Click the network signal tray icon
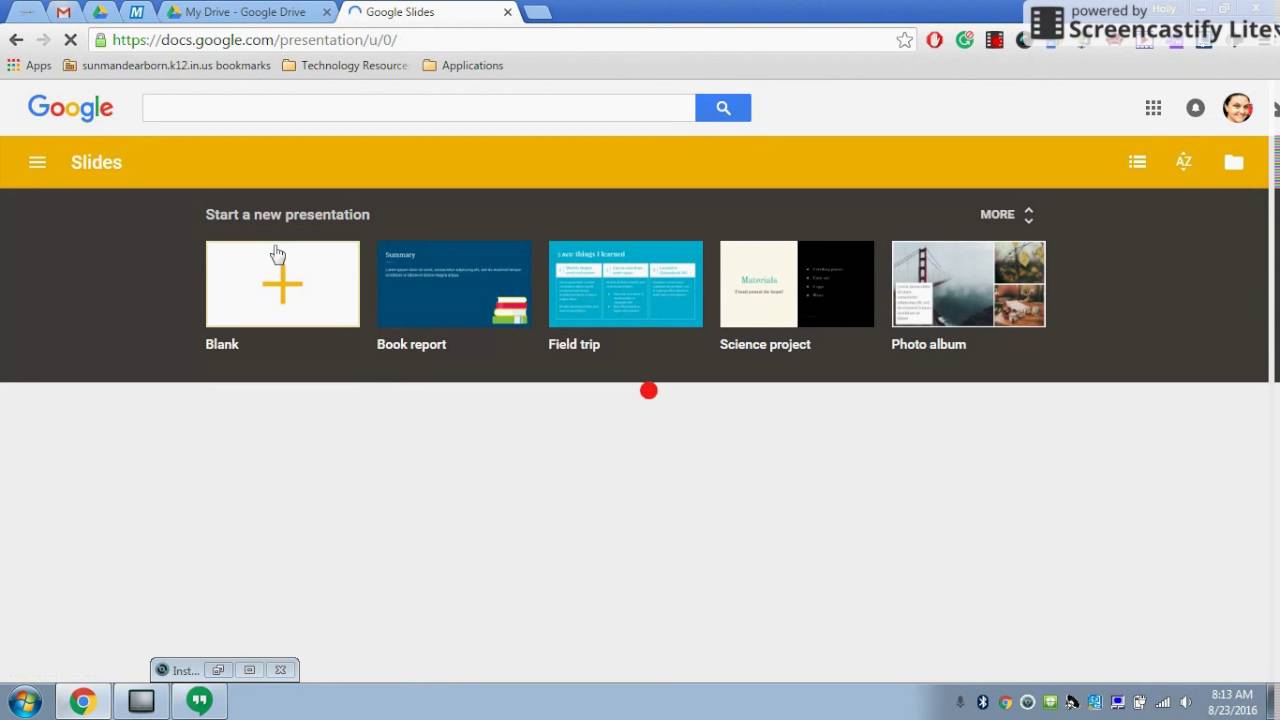Image resolution: width=1280 pixels, height=720 pixels. point(1163,702)
